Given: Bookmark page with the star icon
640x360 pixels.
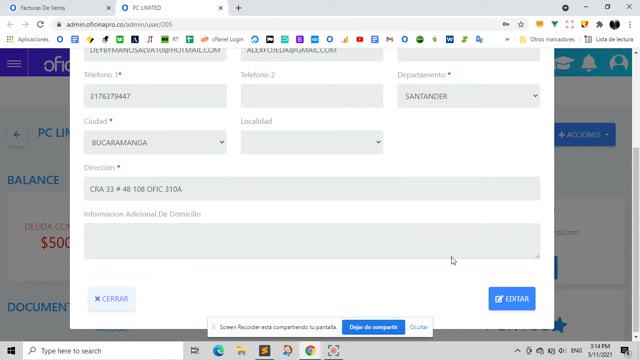Looking at the screenshot, I should [x=521, y=24].
